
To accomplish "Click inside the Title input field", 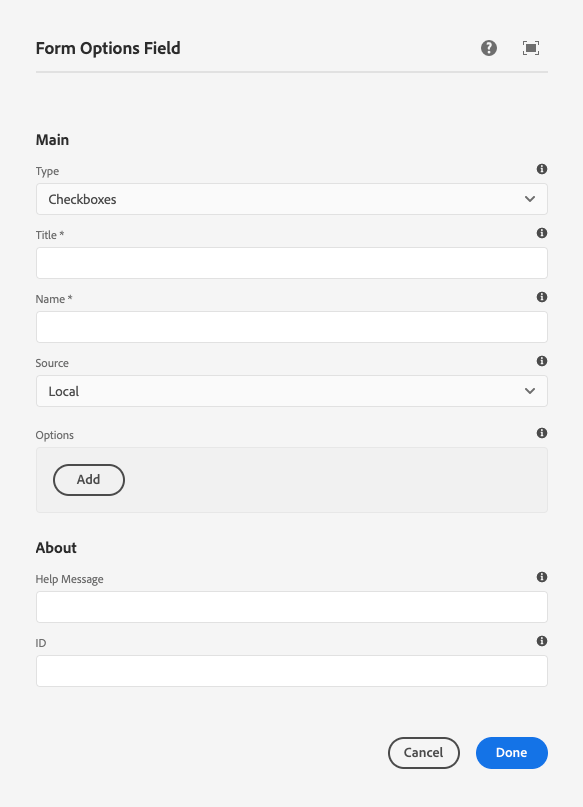I will tap(291, 263).
